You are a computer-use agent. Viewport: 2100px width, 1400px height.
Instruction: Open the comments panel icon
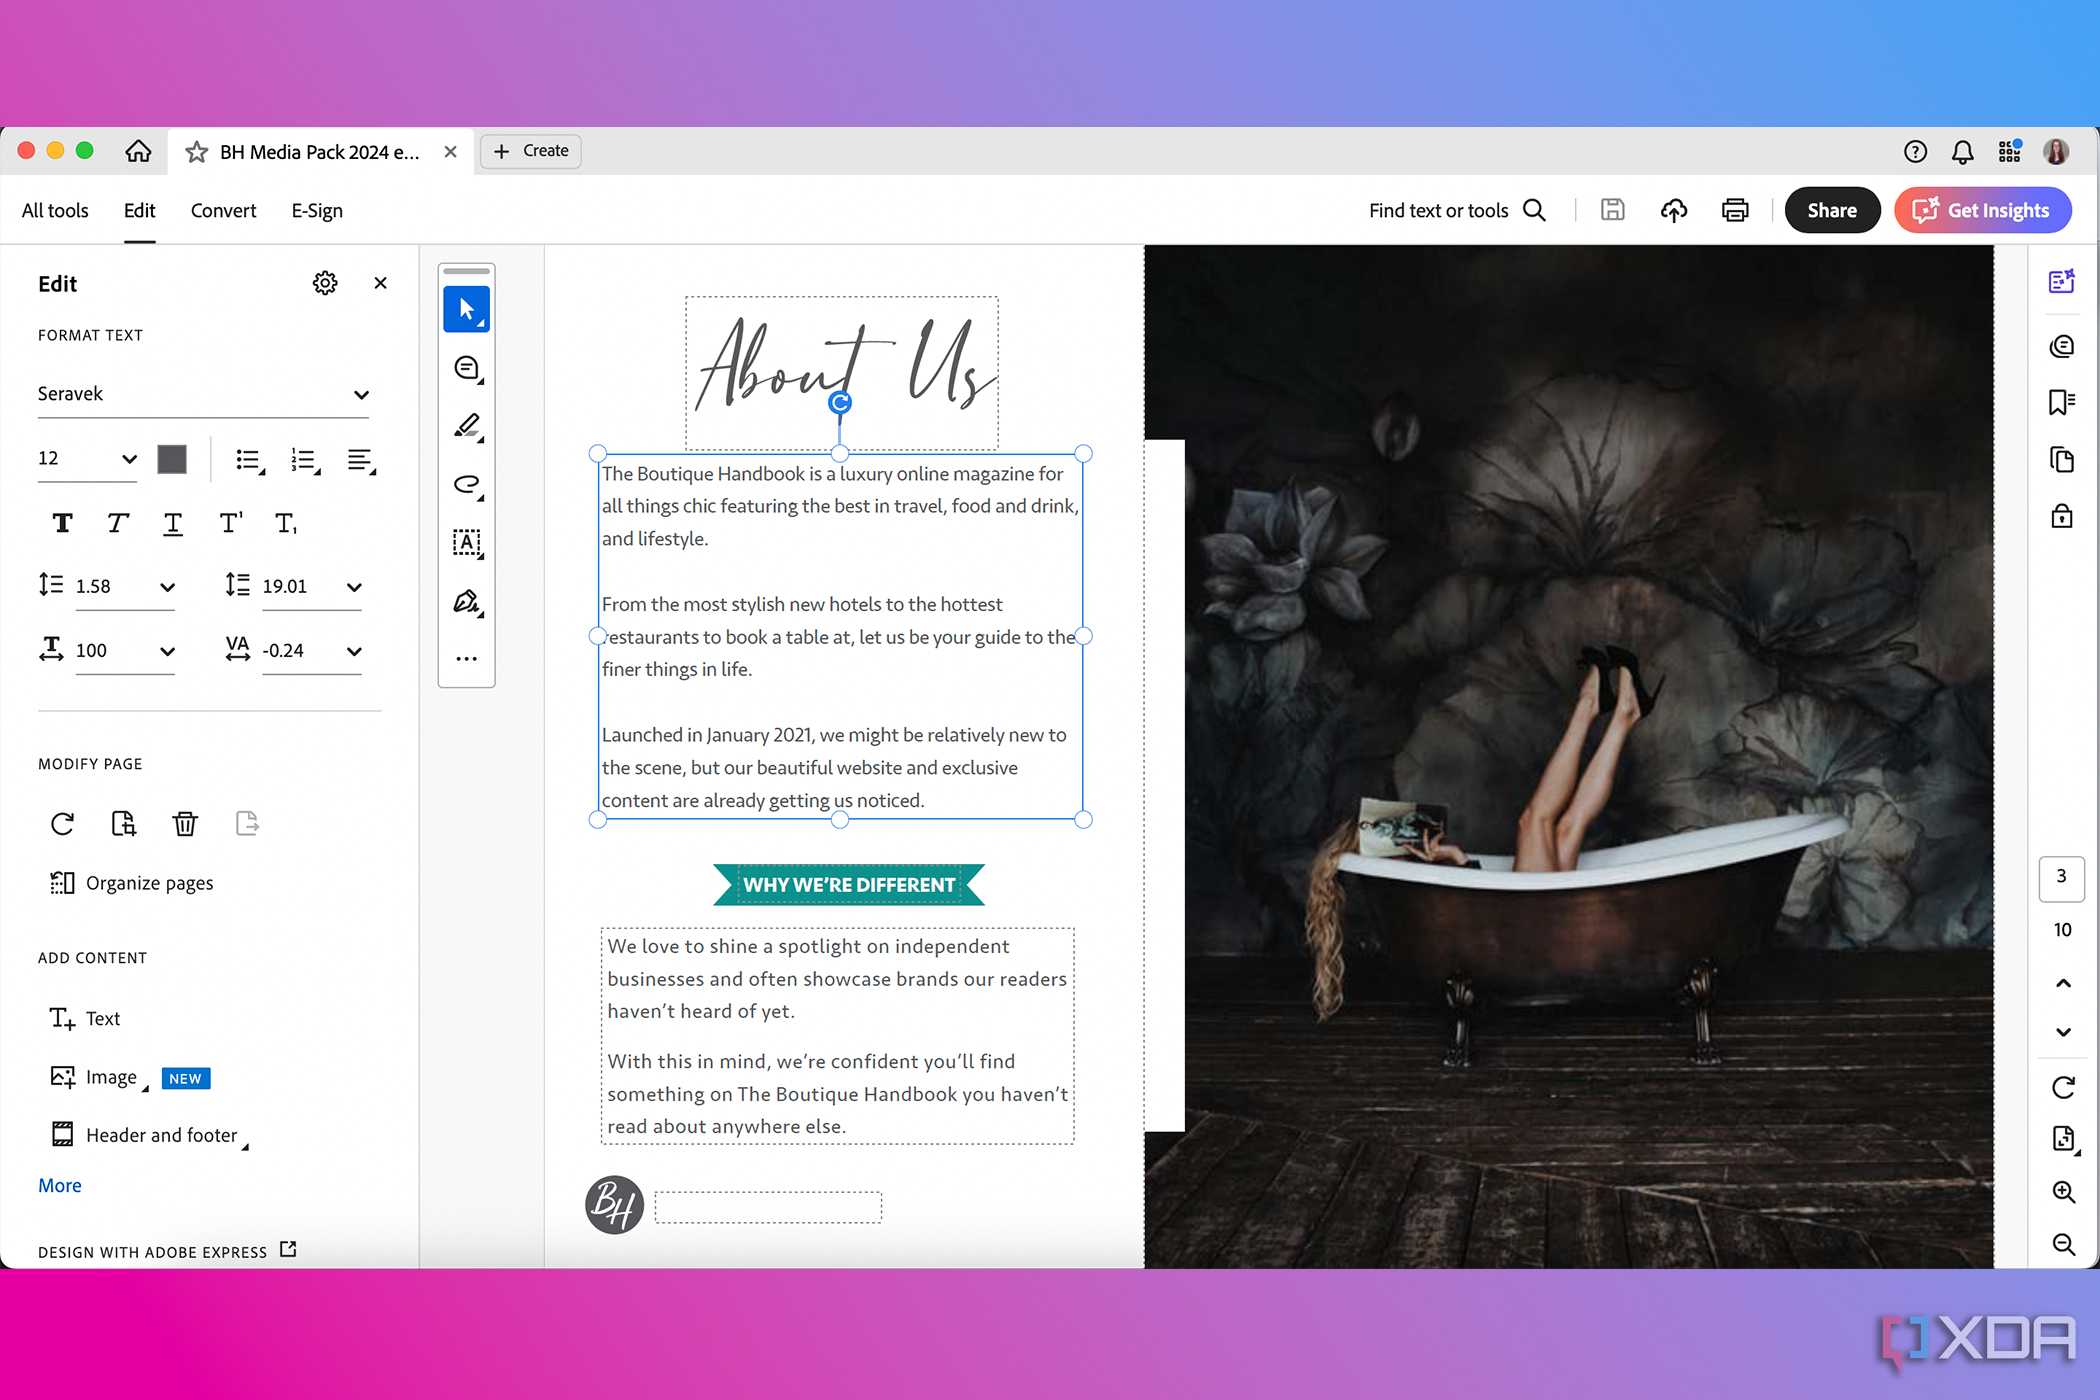(2062, 346)
